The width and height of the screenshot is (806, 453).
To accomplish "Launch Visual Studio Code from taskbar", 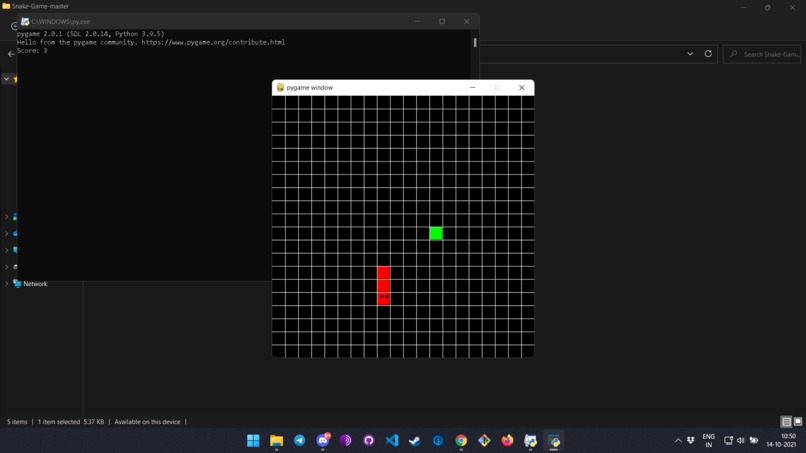I will click(392, 441).
